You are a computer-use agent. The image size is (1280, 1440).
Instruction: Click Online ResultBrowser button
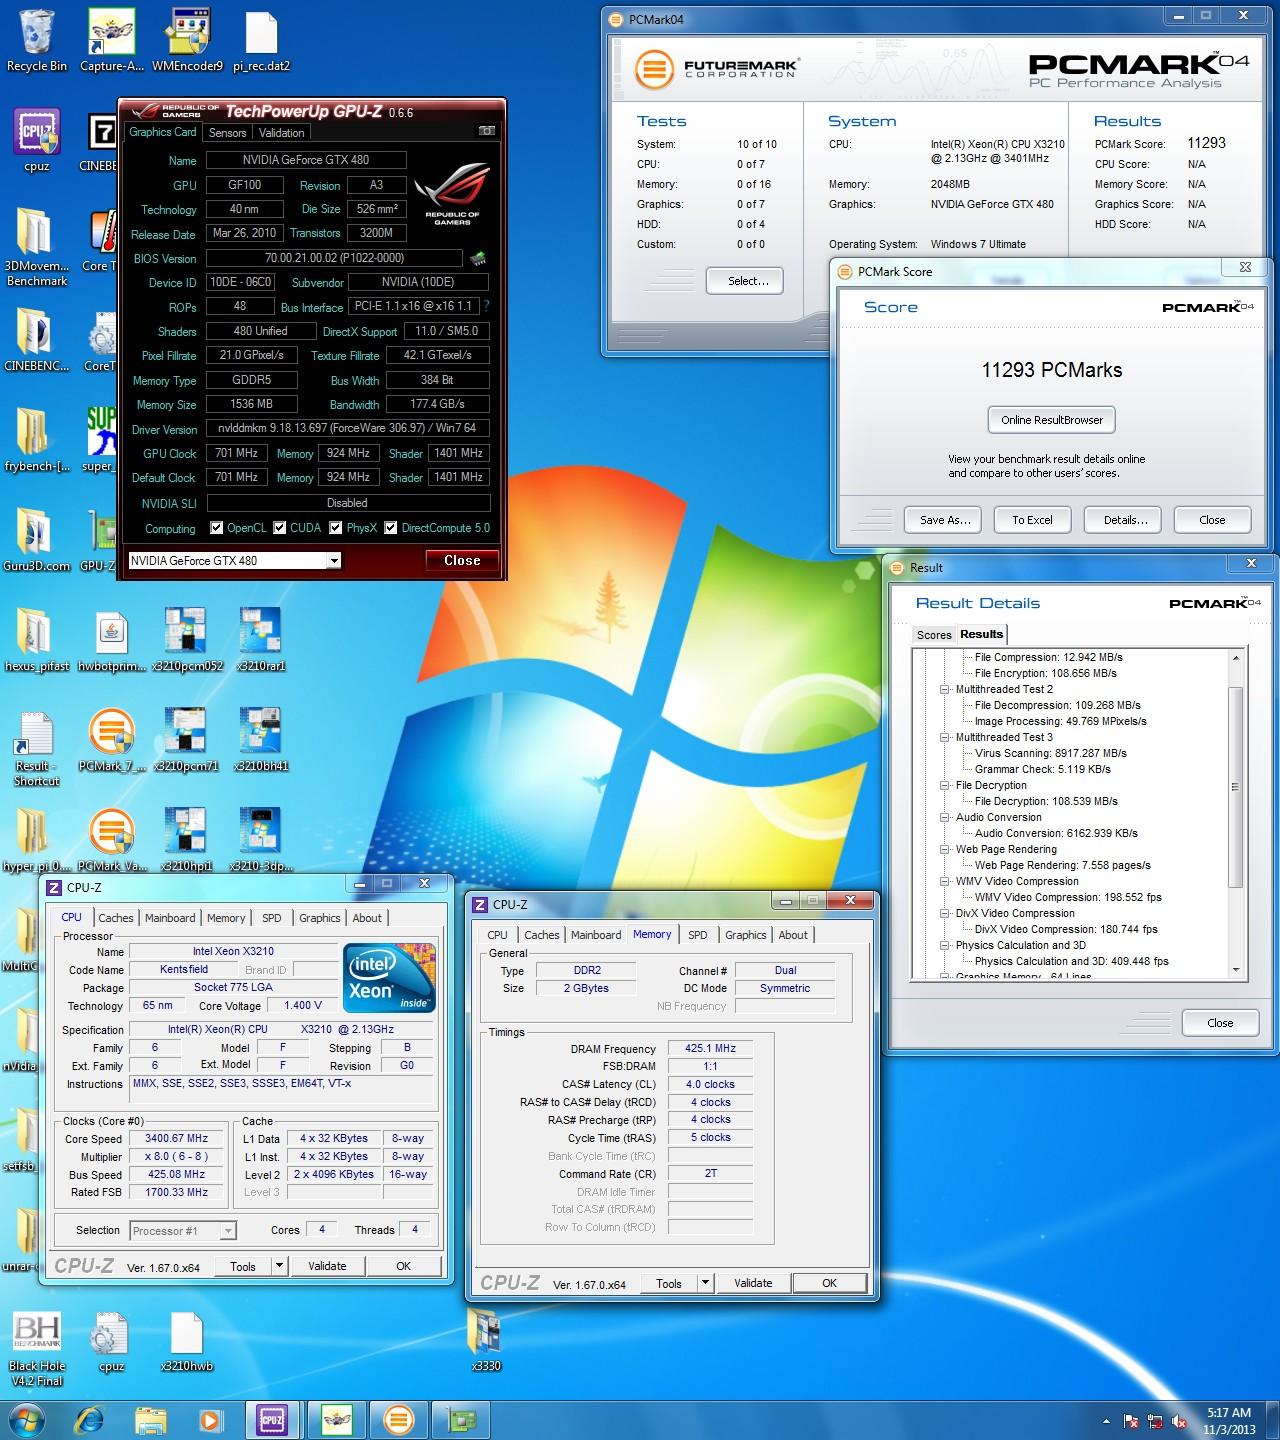click(x=1052, y=420)
